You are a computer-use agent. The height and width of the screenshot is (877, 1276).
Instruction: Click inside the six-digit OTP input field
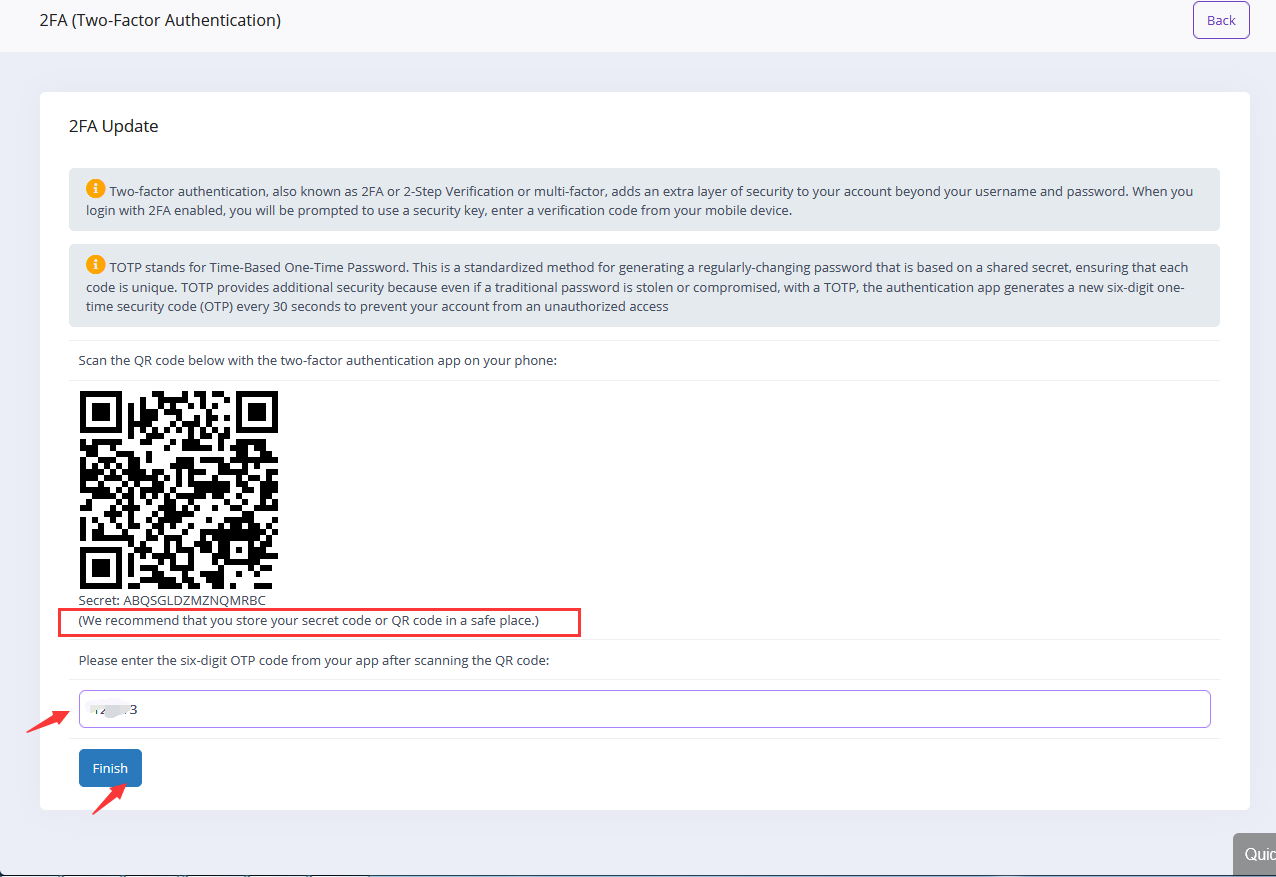(644, 708)
